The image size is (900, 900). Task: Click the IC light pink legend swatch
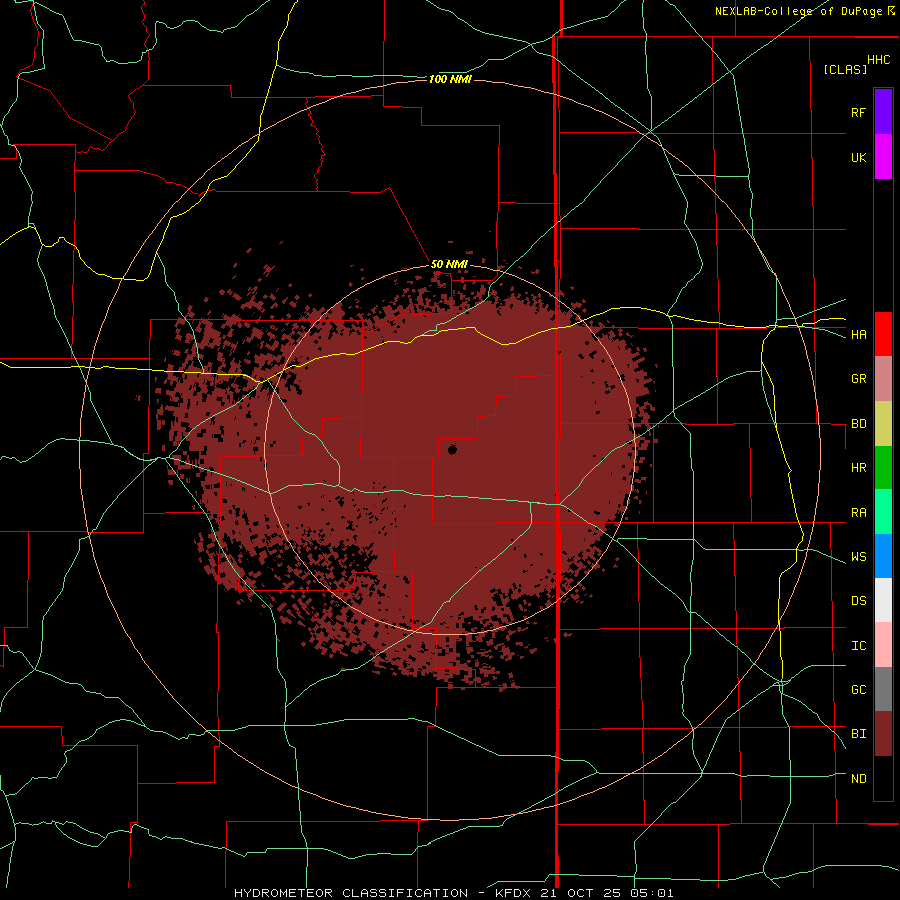click(x=883, y=645)
